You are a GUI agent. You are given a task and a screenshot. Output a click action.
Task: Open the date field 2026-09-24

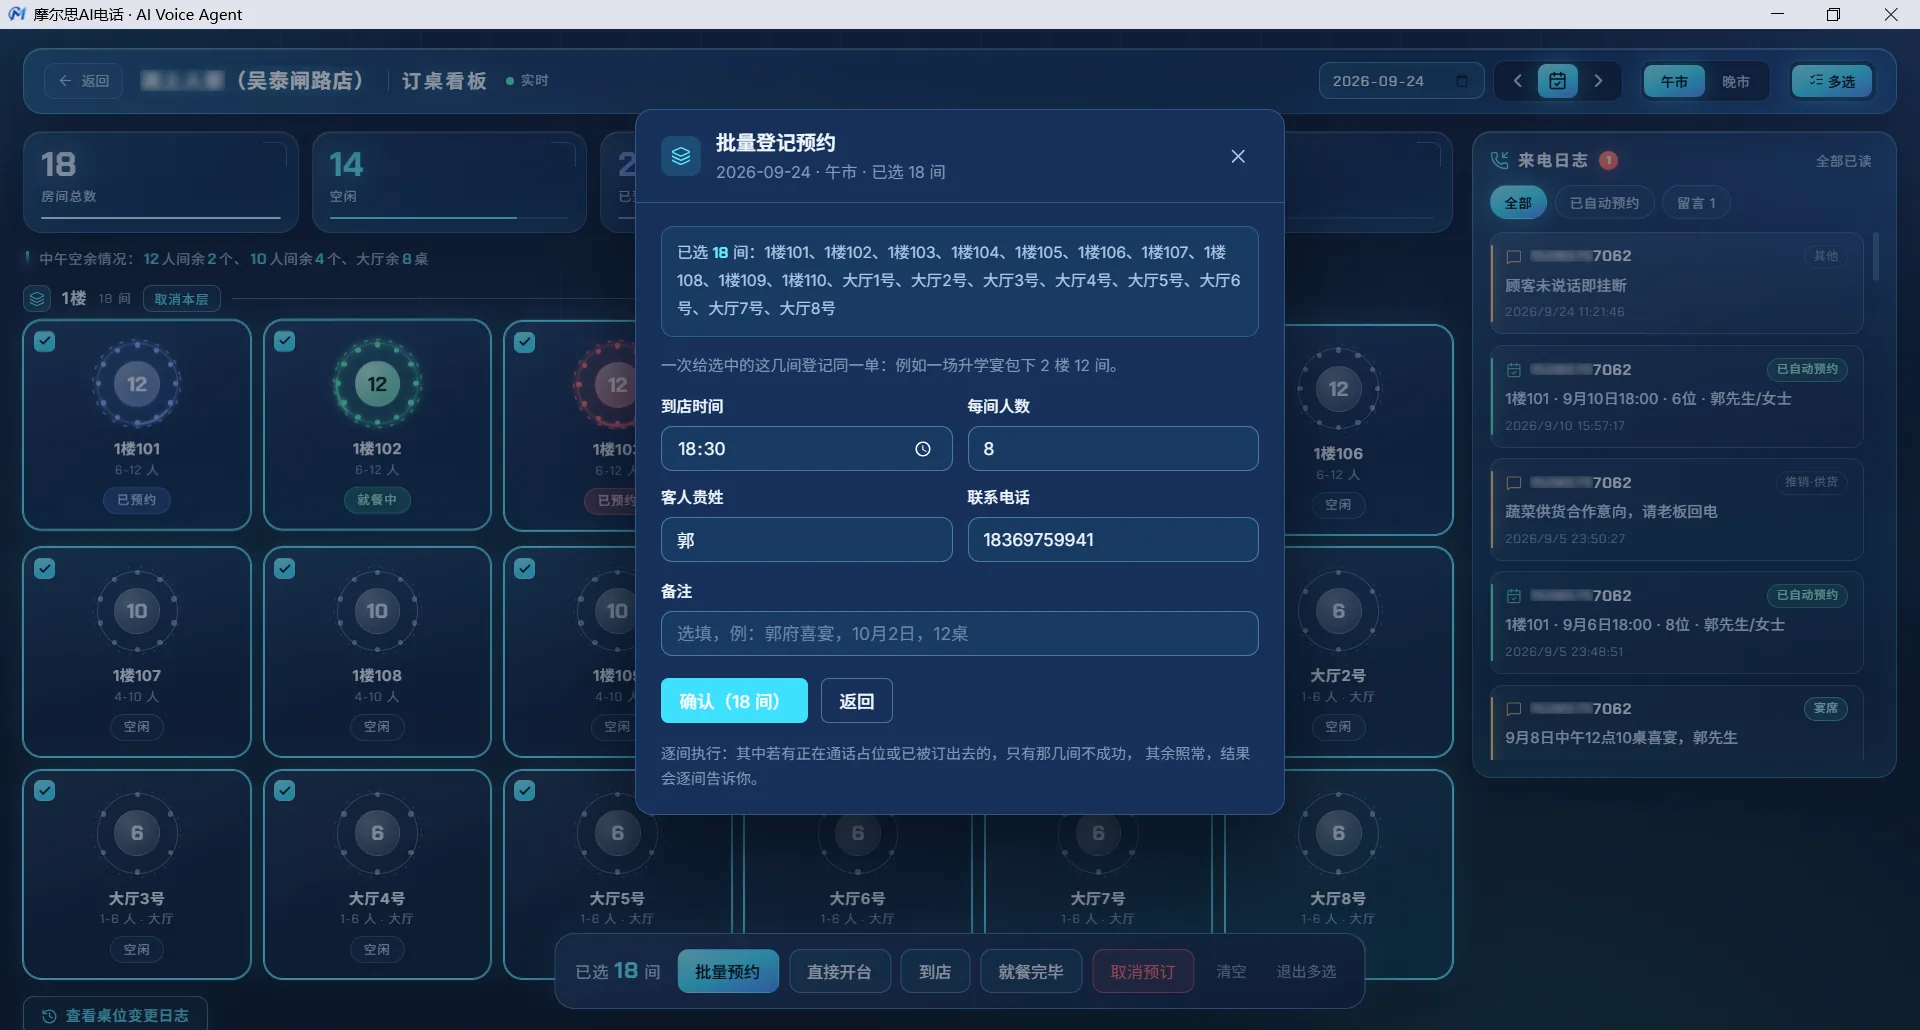[x=1400, y=81]
